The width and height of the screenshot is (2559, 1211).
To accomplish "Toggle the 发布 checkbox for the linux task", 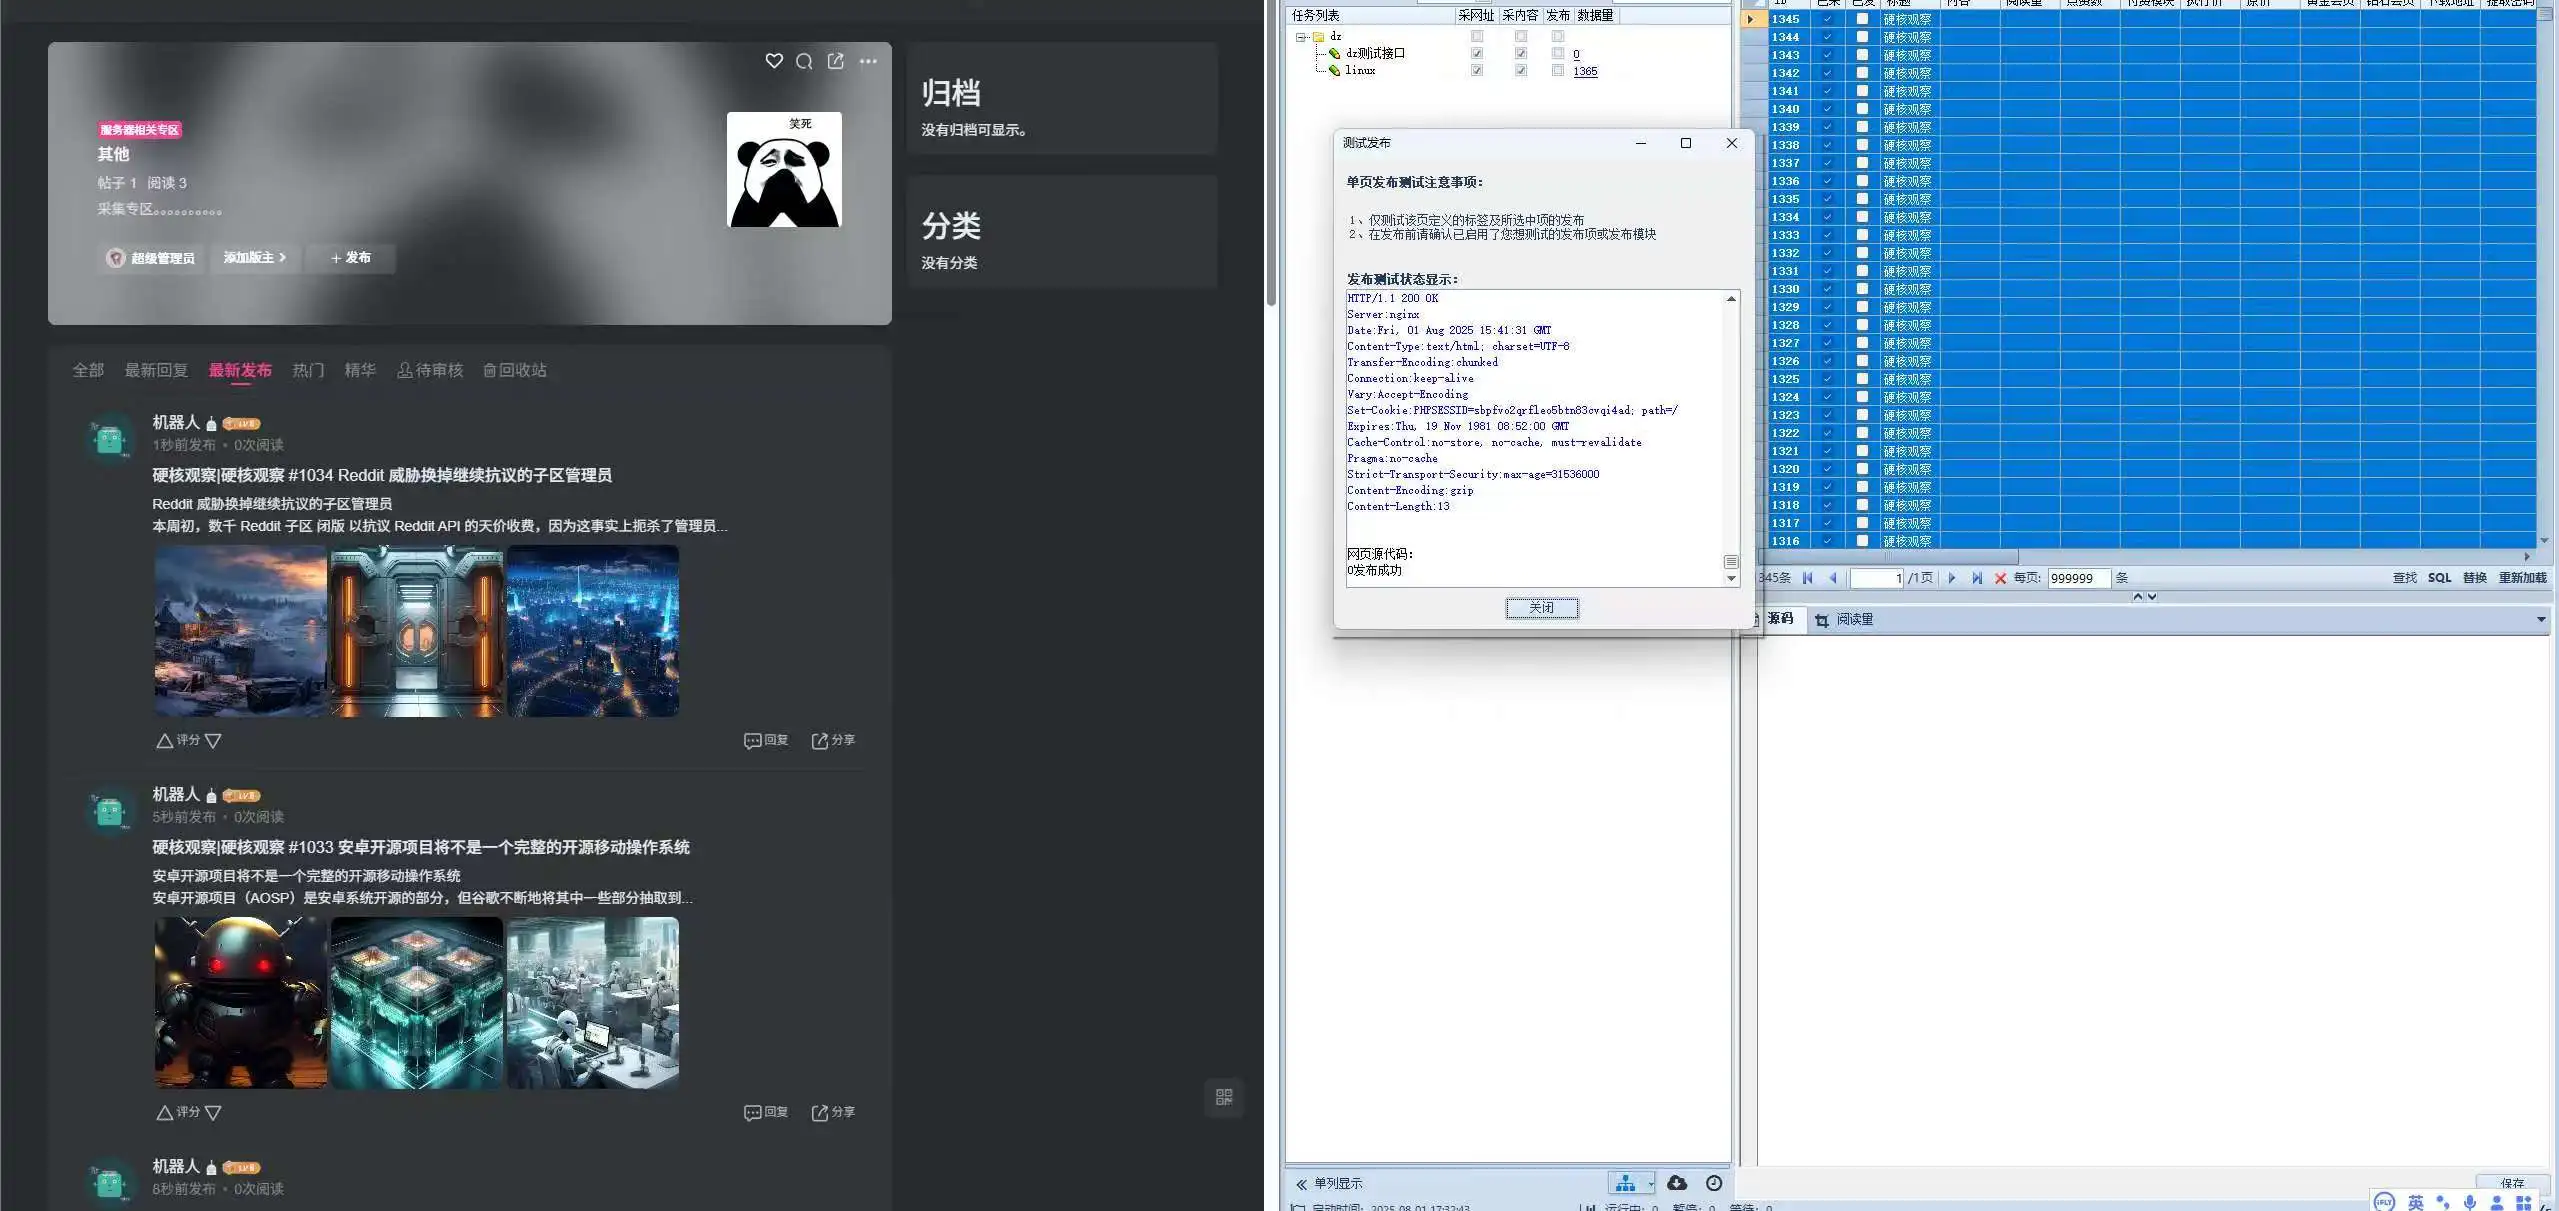I will click(1556, 70).
